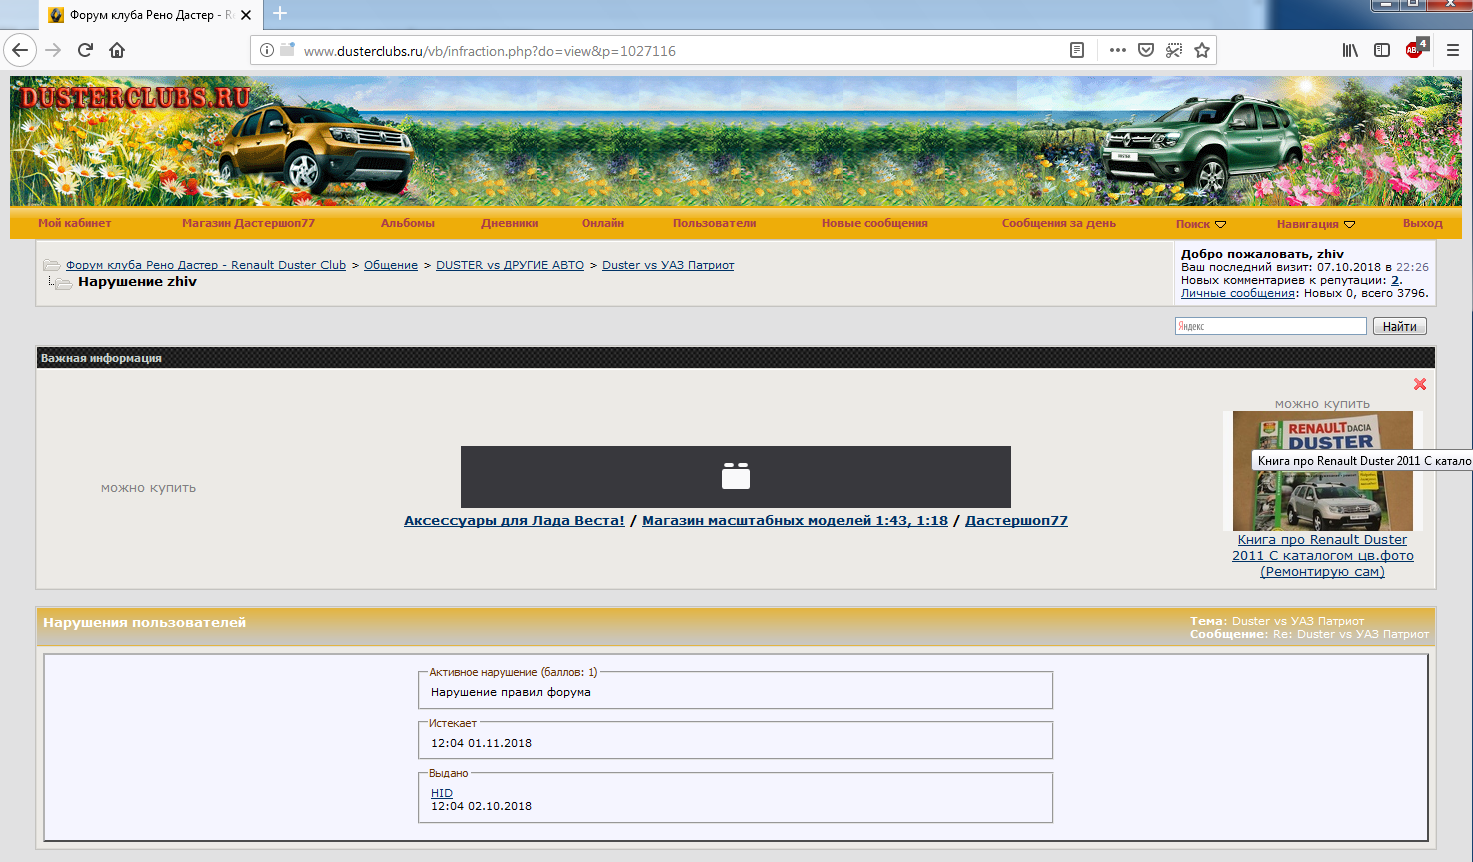Screen dimensions: 1473x862
Task: Click the Найти search button
Action: 1399,326
